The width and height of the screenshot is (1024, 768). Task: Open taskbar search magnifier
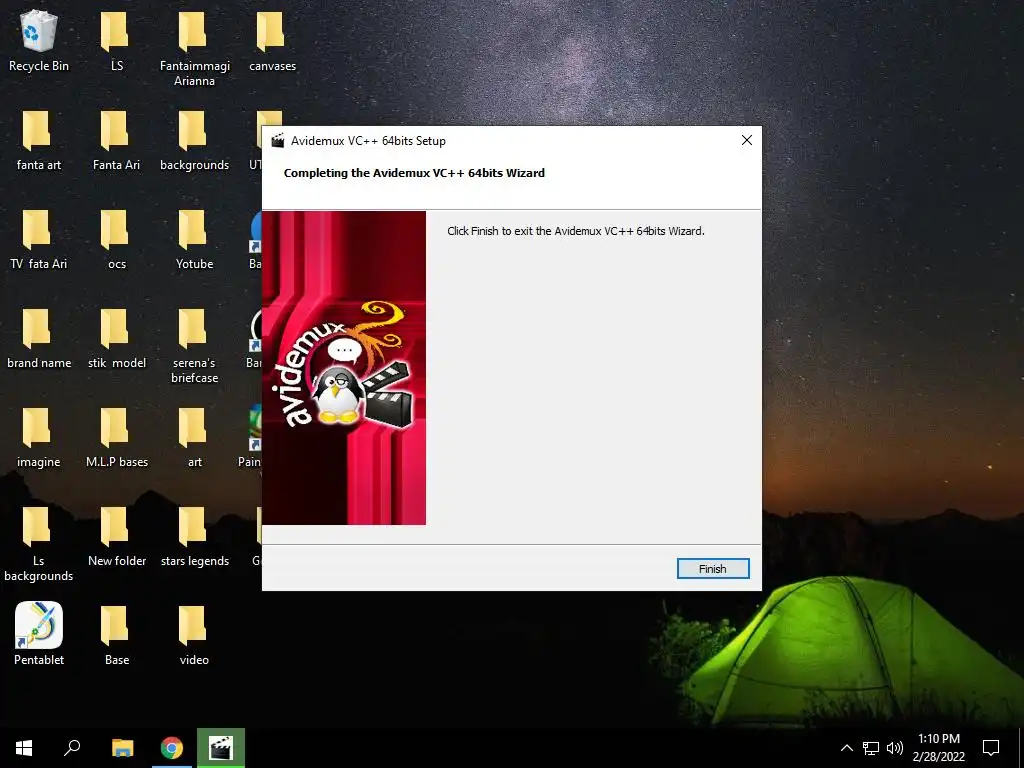click(72, 748)
